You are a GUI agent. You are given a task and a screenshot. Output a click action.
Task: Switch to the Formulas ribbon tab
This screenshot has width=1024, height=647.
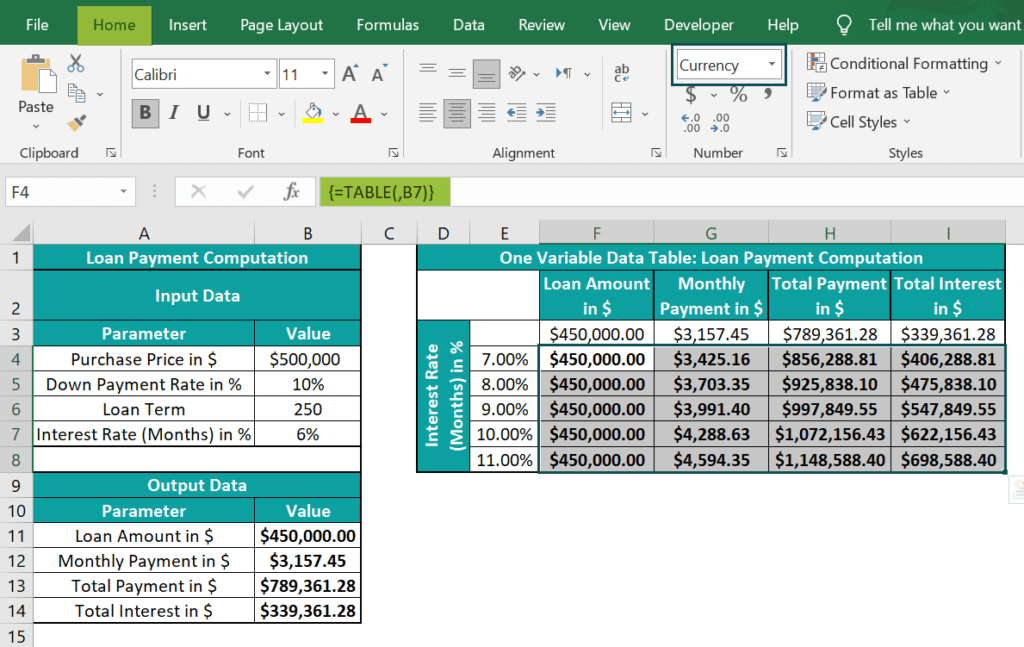coord(387,24)
